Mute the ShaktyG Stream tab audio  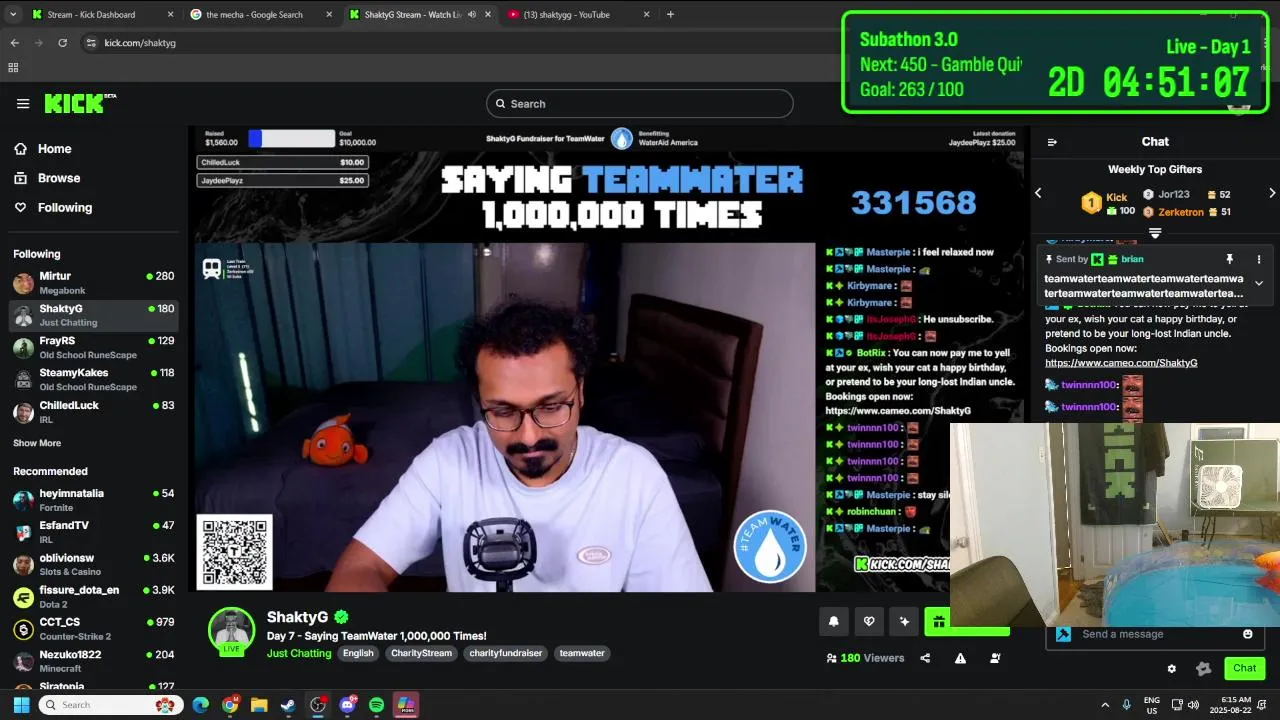pos(472,14)
